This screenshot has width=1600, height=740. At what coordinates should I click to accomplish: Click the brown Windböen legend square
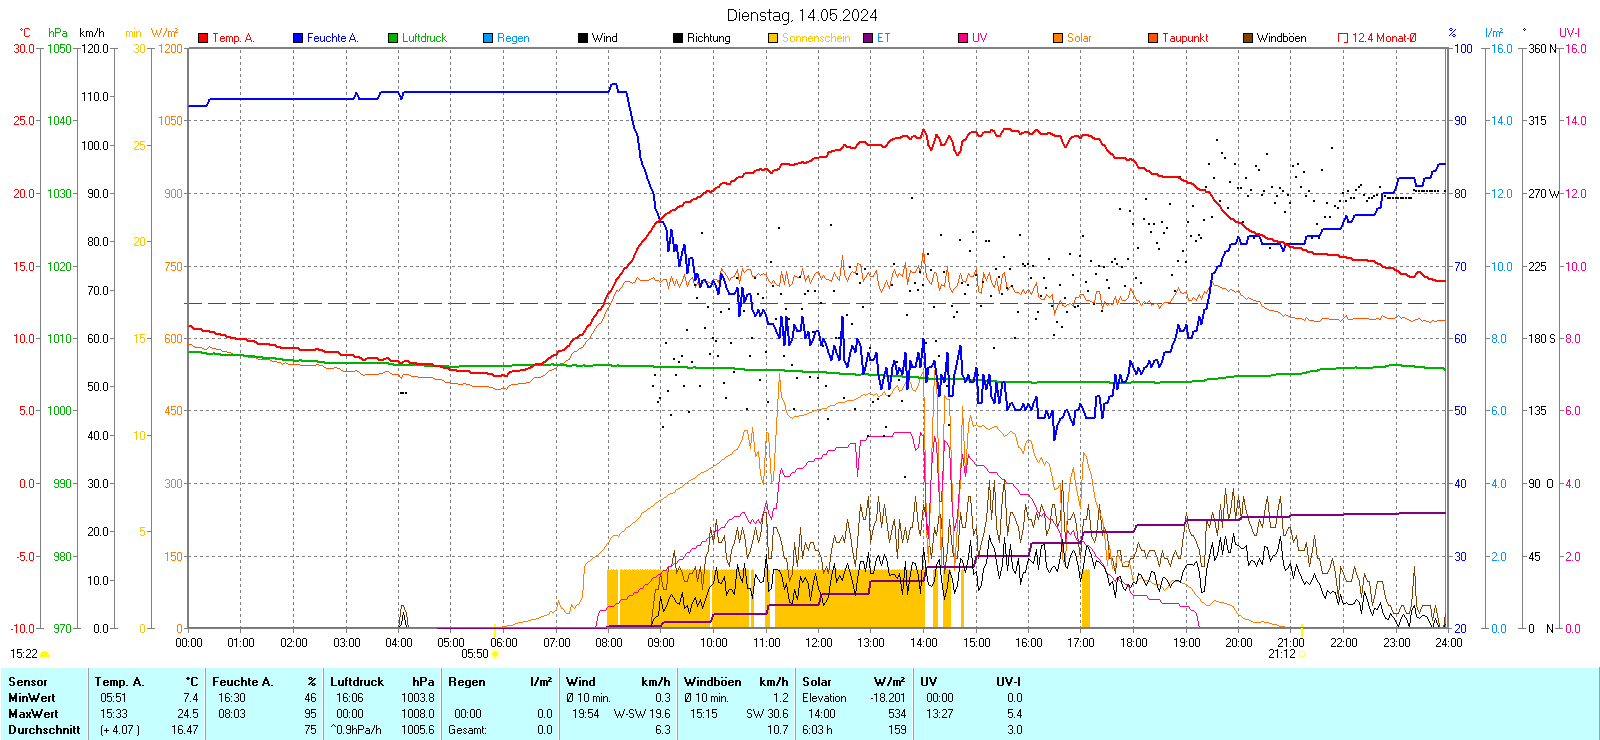[x=1248, y=38]
